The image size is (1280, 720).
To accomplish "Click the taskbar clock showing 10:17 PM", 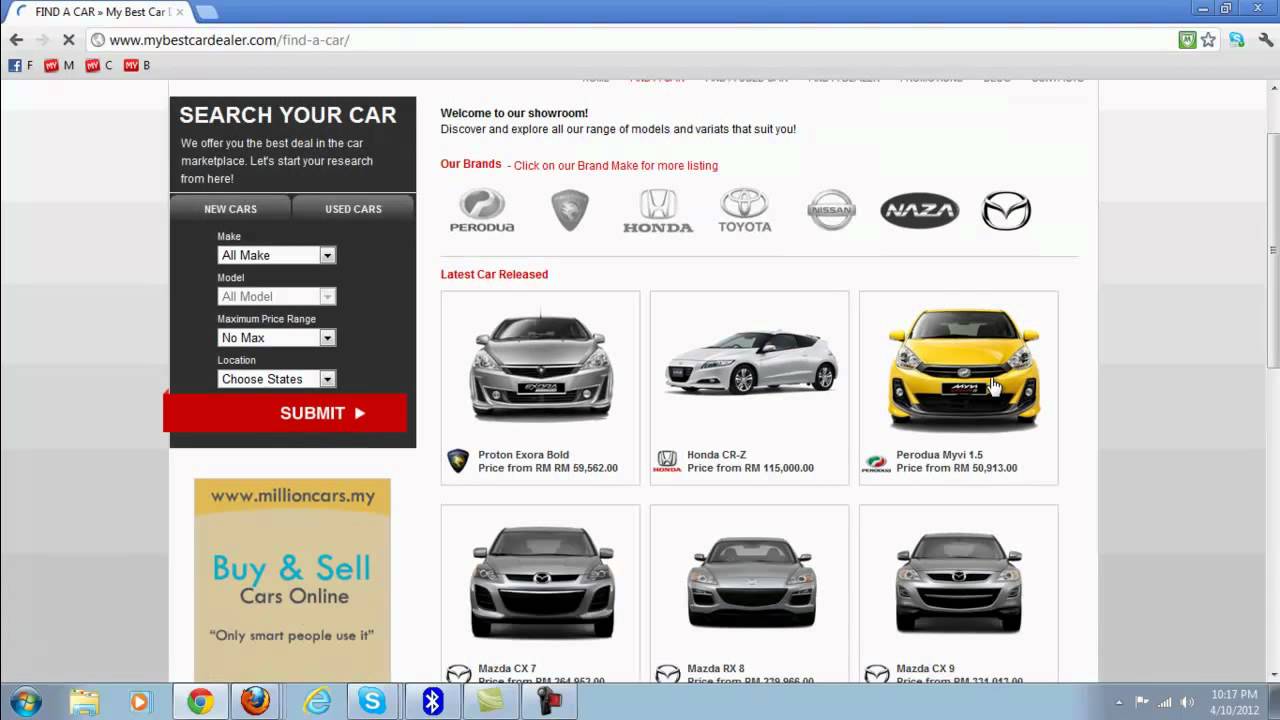I will point(1234,702).
